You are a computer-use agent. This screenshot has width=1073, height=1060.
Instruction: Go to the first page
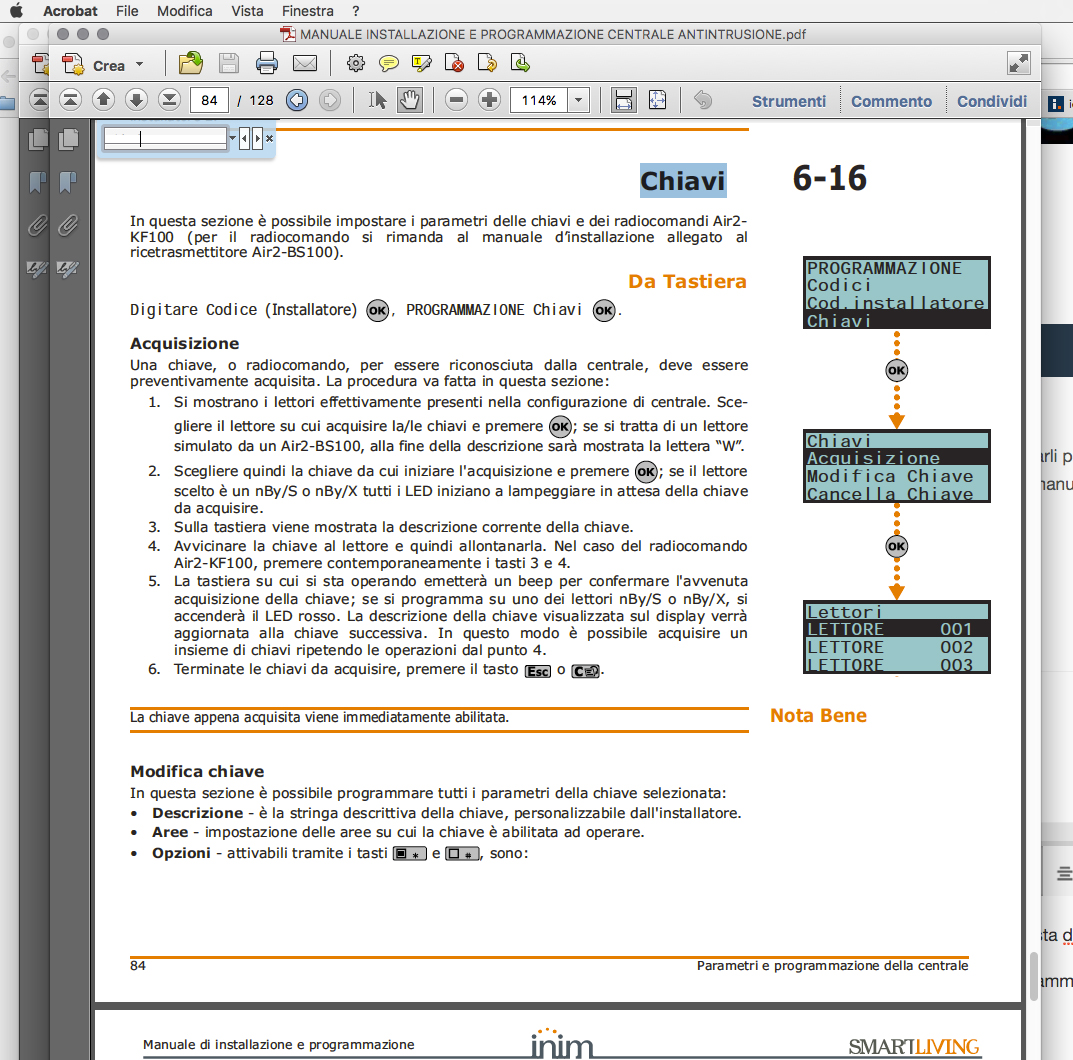[x=70, y=101]
